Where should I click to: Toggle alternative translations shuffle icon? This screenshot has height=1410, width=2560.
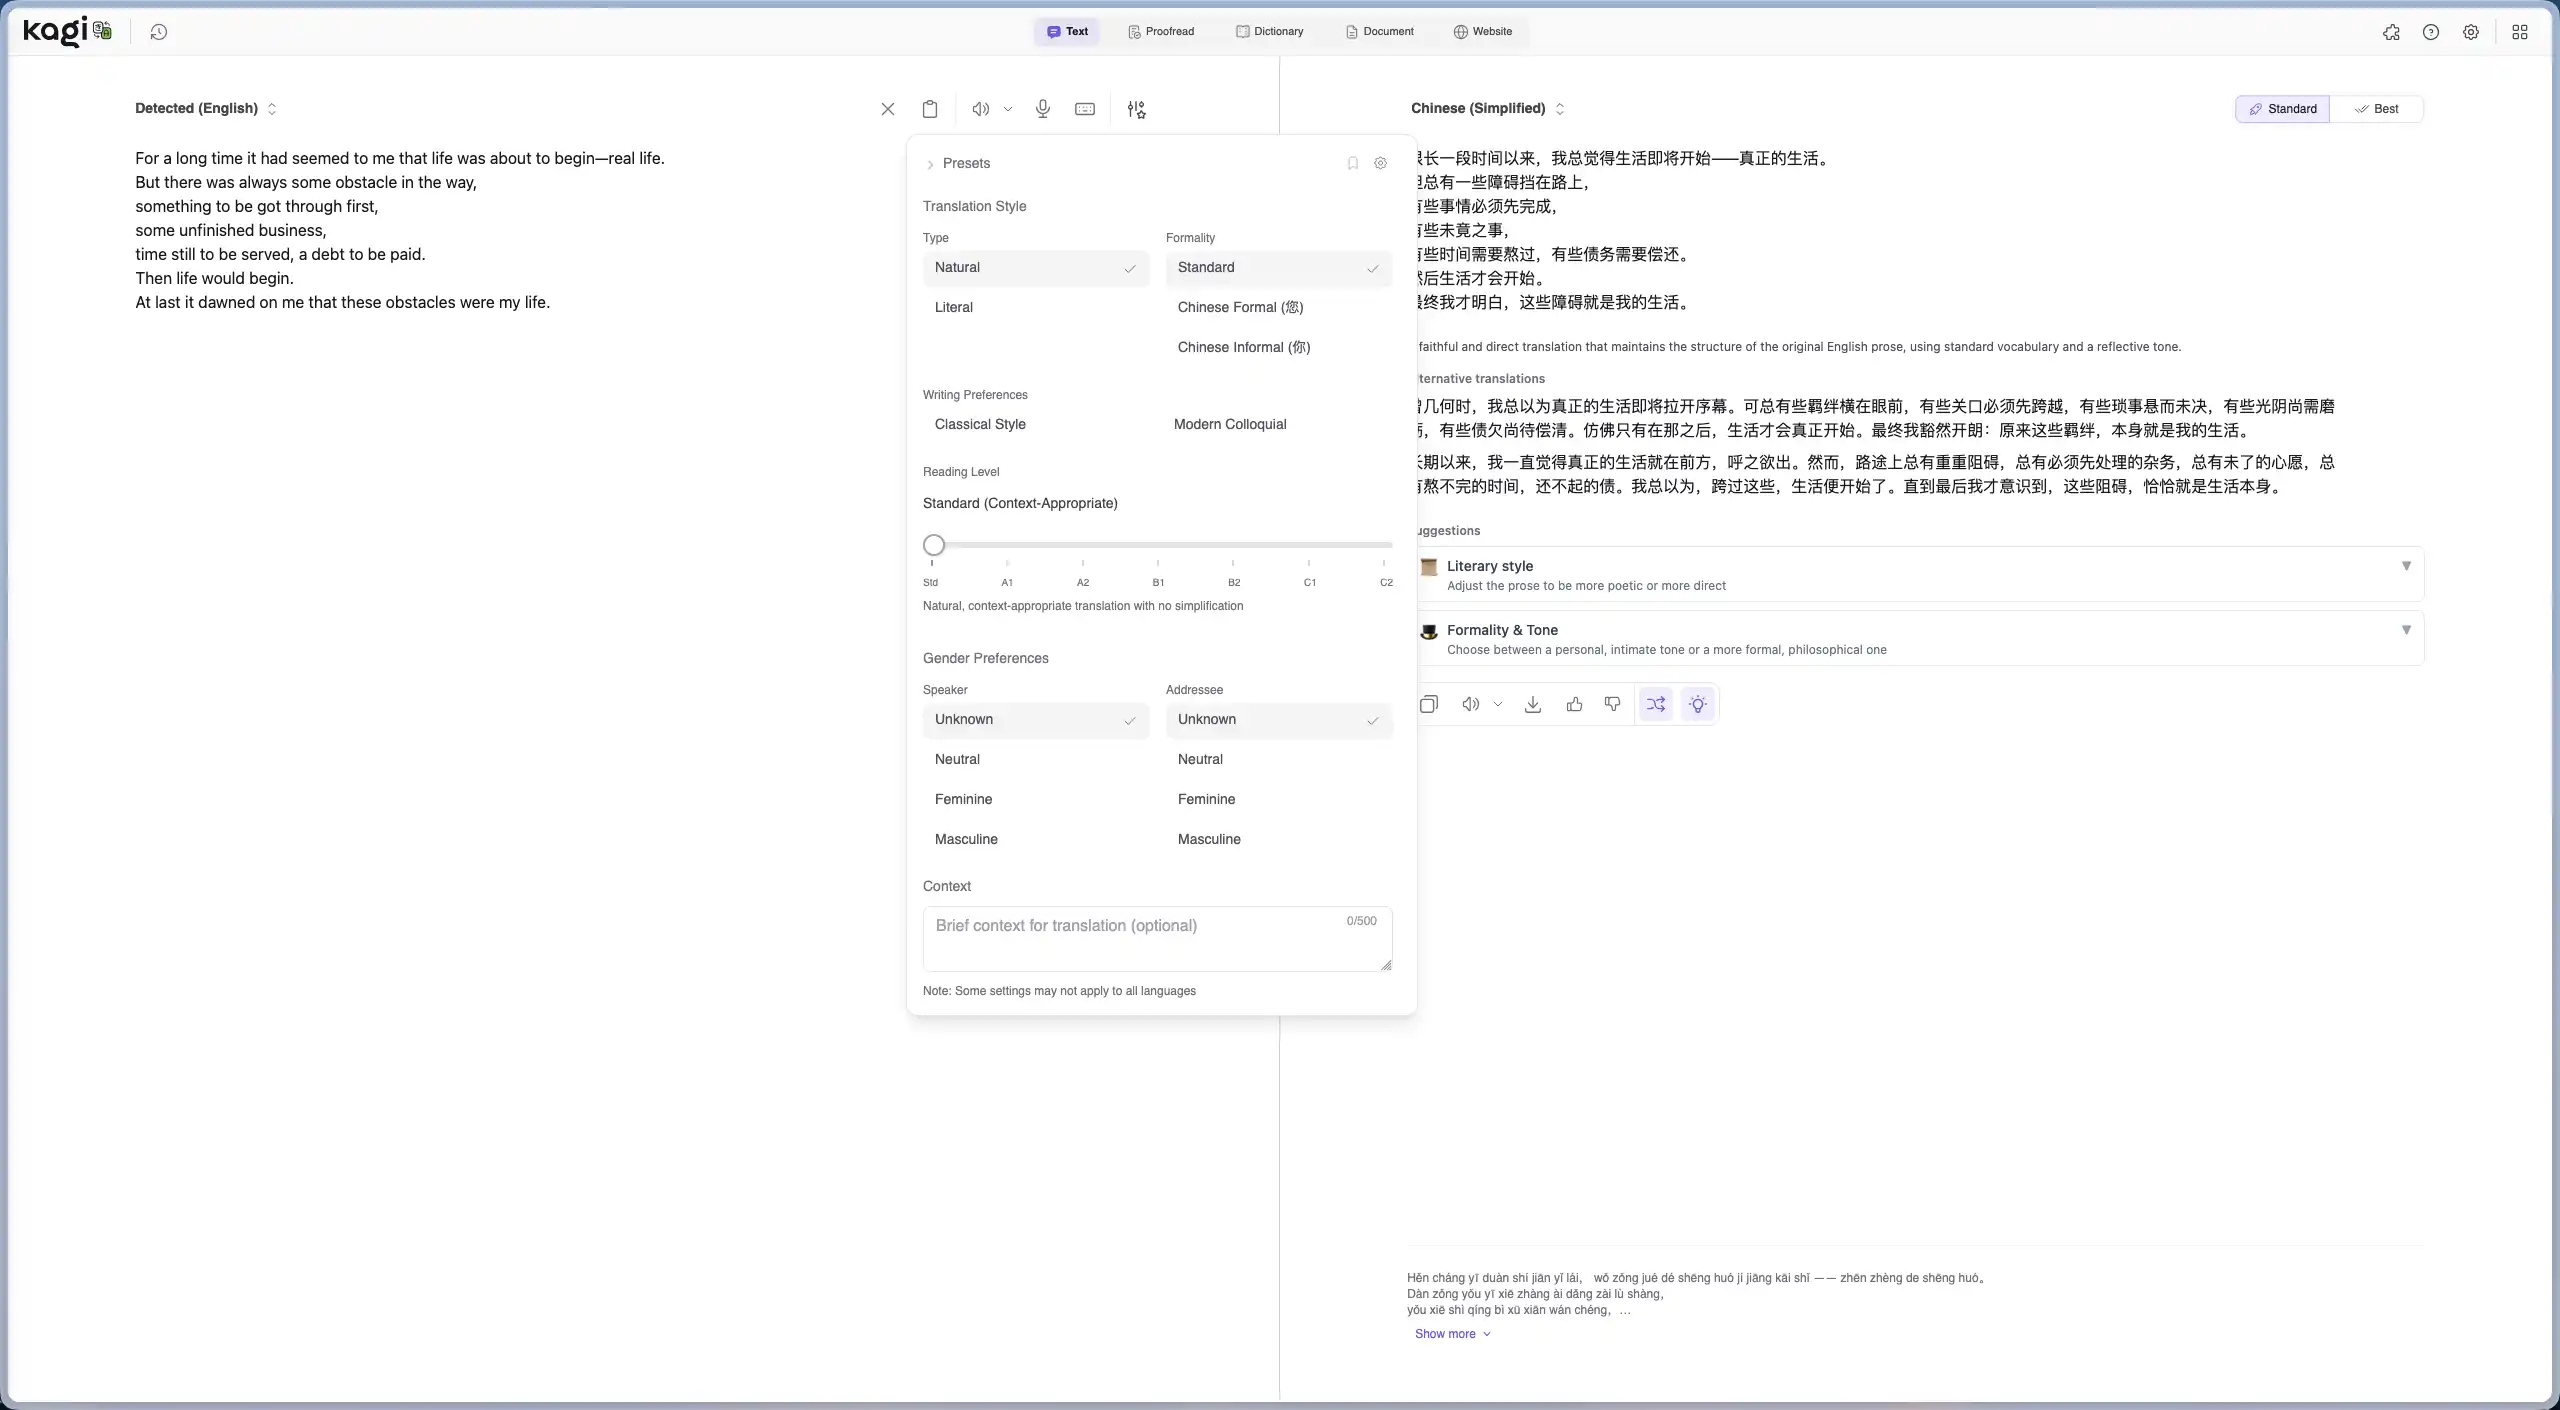coord(1656,704)
